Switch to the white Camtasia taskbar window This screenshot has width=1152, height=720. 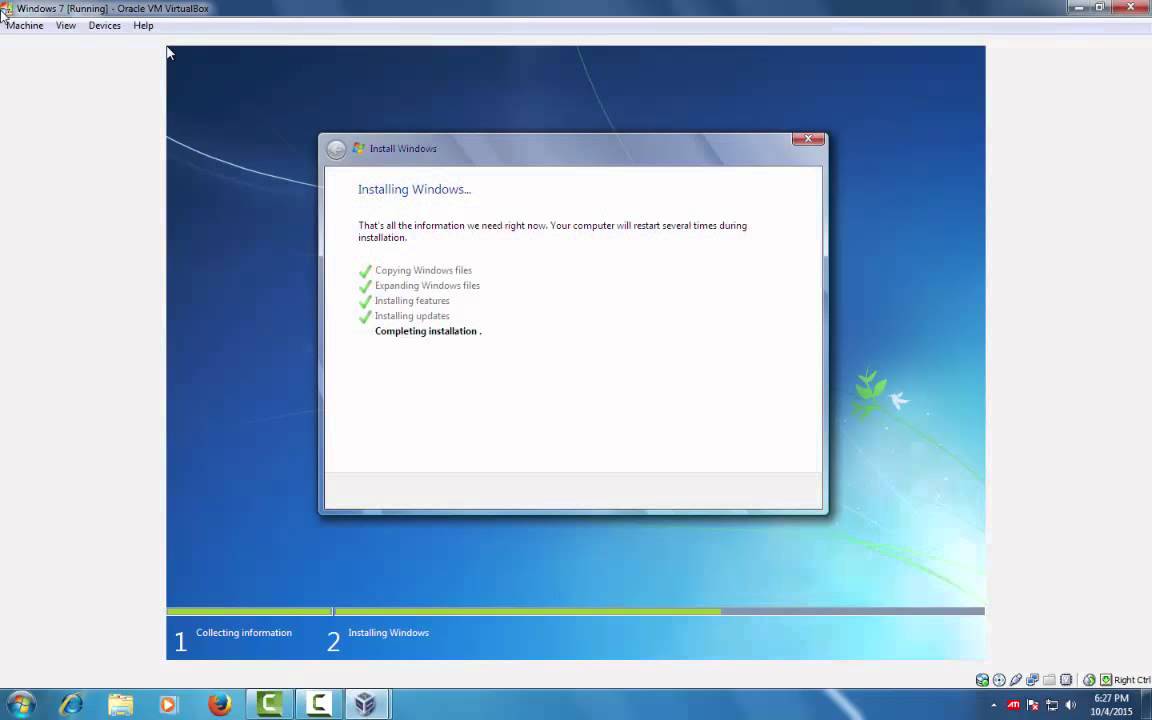coord(318,705)
